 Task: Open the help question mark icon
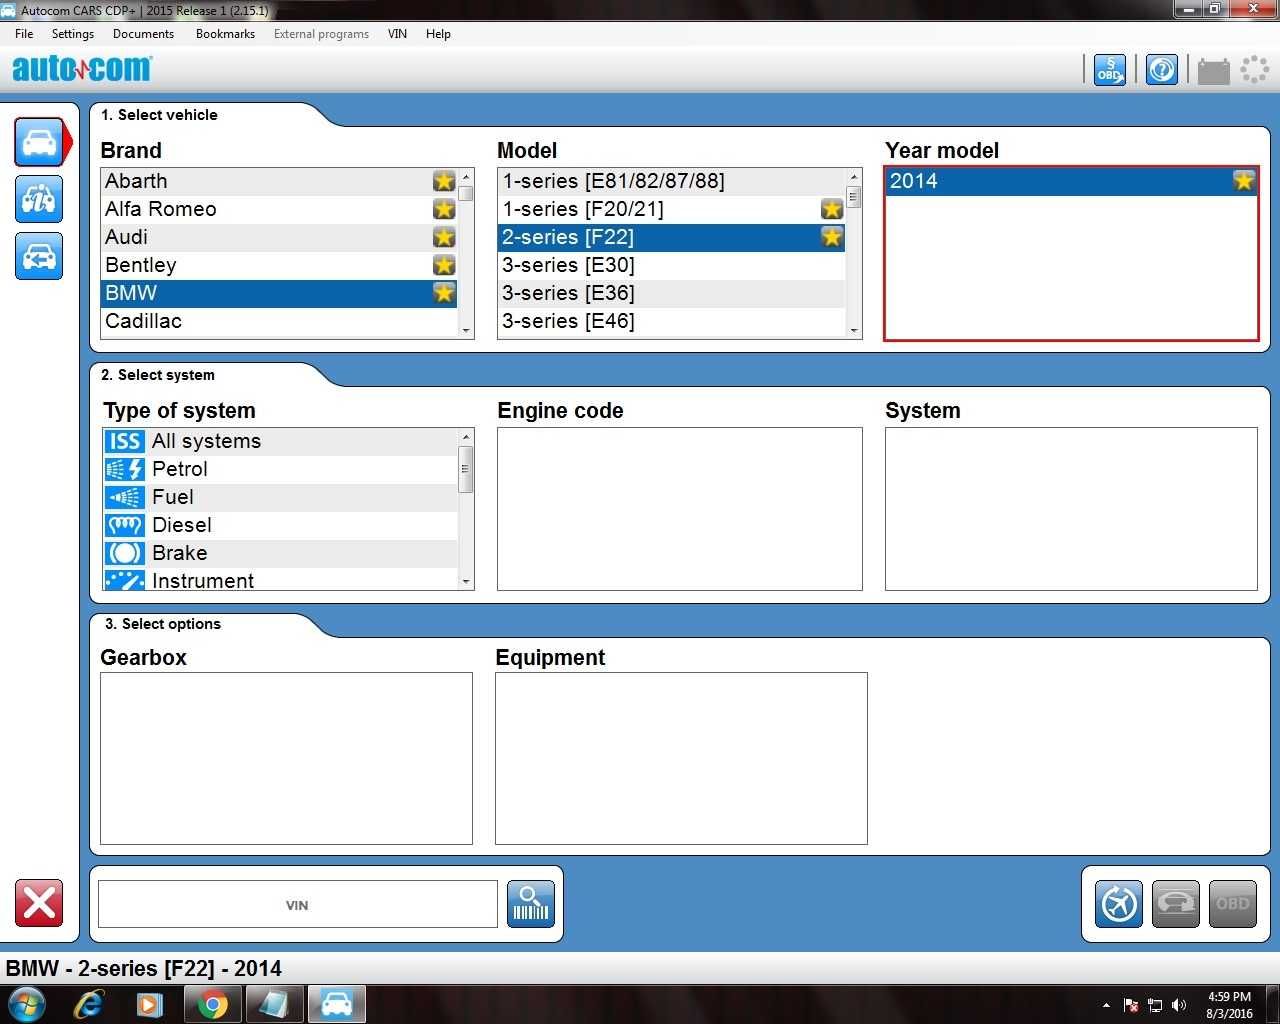pos(1161,70)
